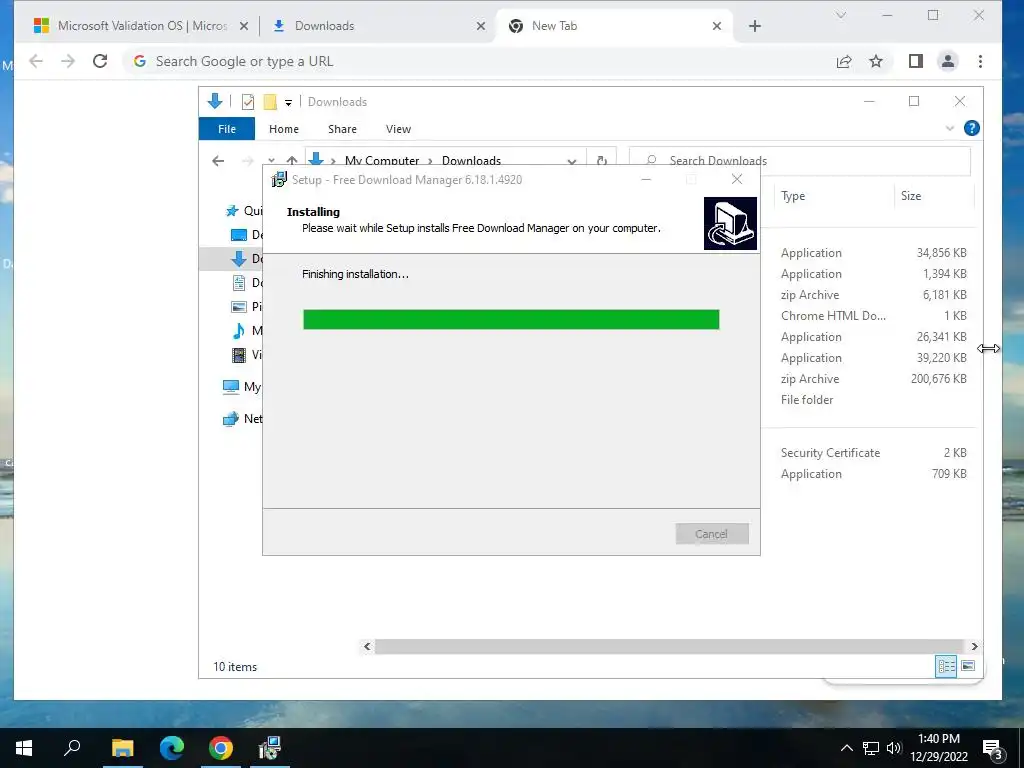Open the notification center icon
Viewport: 1024px width, 768px height.
(992, 749)
